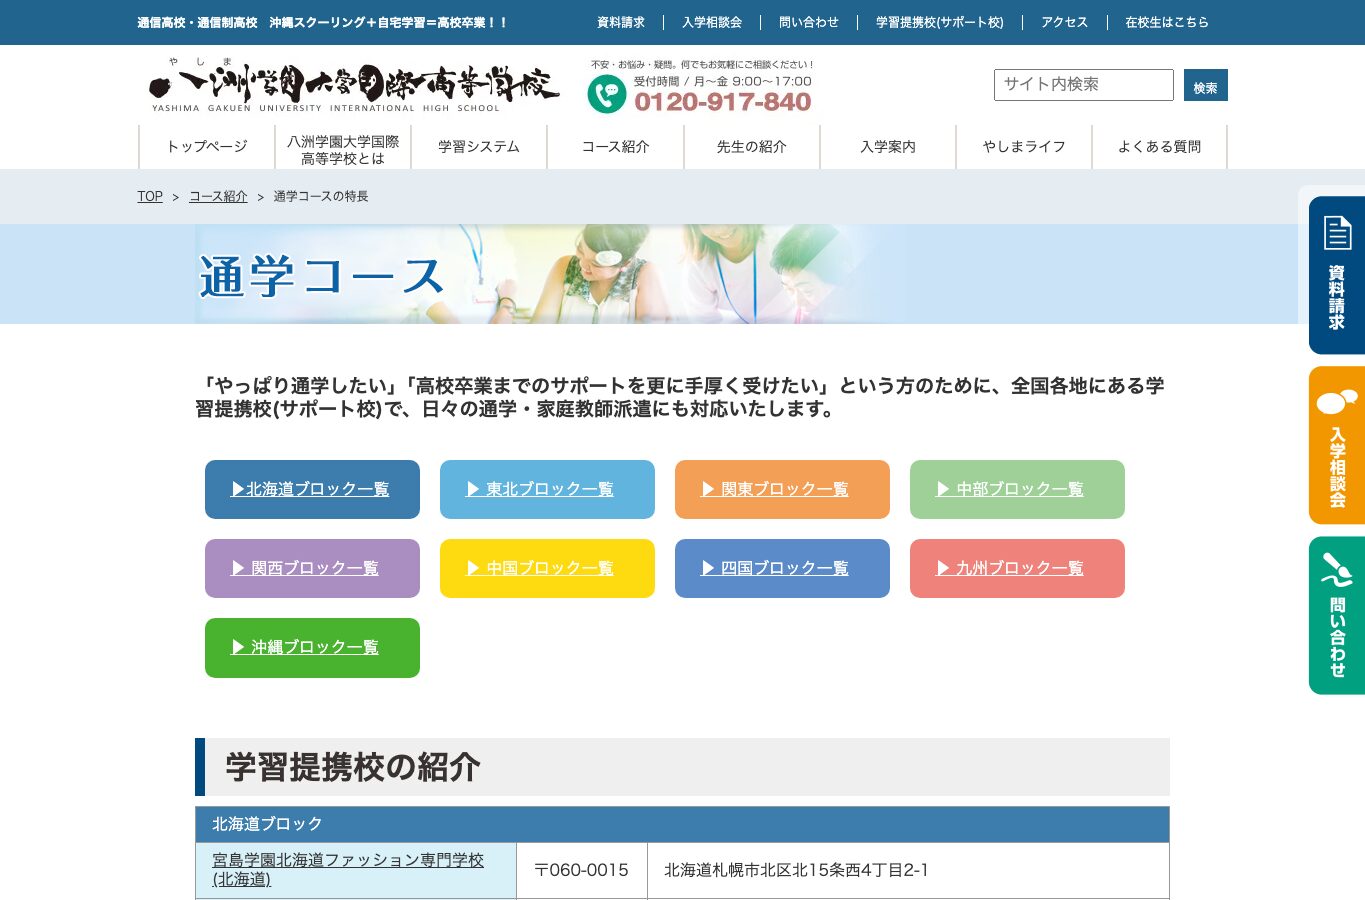Open the トップページ menu item
1365x900 pixels.
pos(207,147)
